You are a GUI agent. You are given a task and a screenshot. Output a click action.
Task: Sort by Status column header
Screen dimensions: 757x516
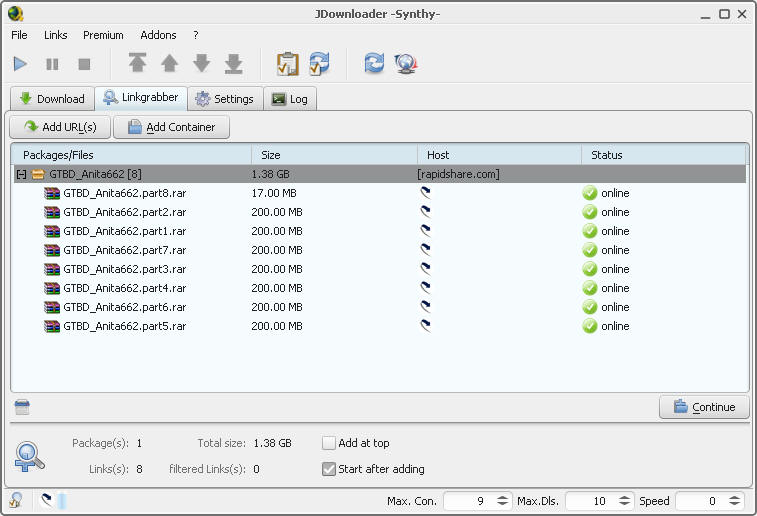[664, 155]
